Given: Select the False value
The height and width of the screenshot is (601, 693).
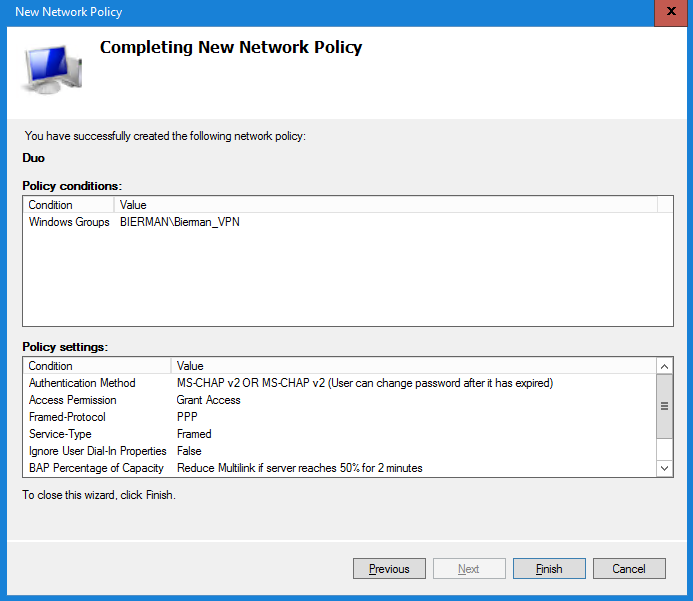Looking at the screenshot, I should tap(189, 451).
